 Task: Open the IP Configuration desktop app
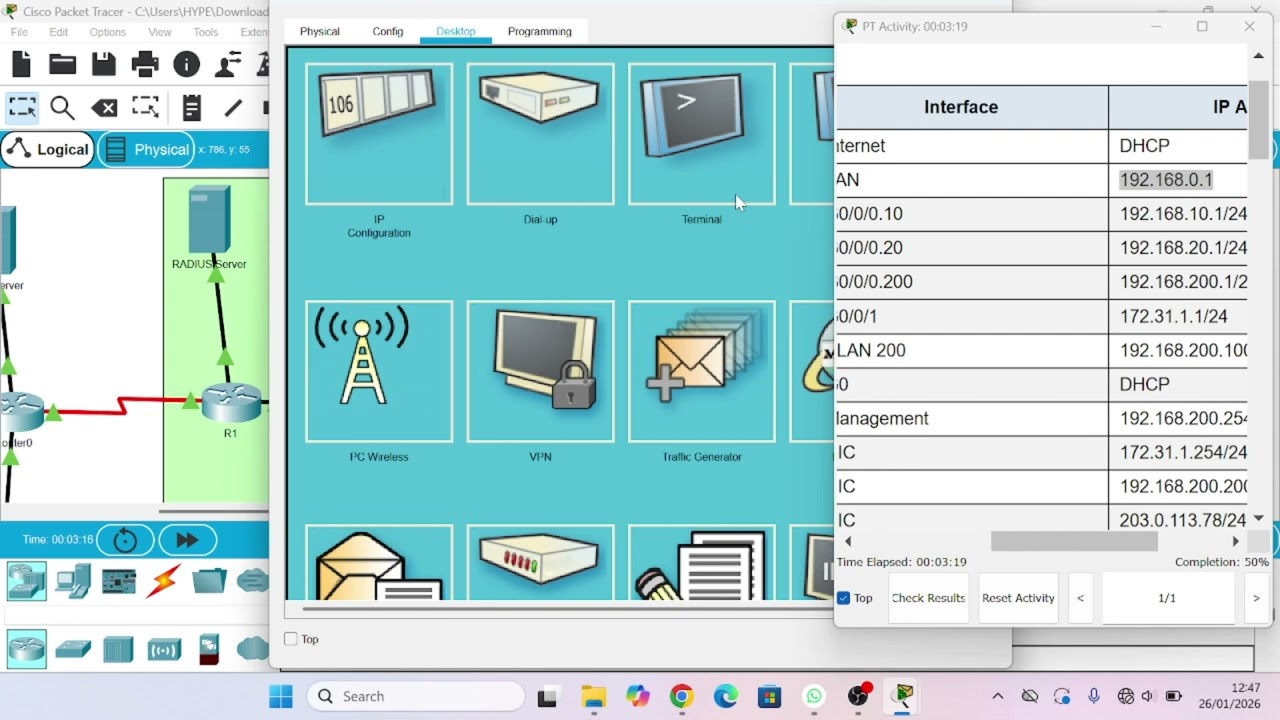[x=379, y=134]
